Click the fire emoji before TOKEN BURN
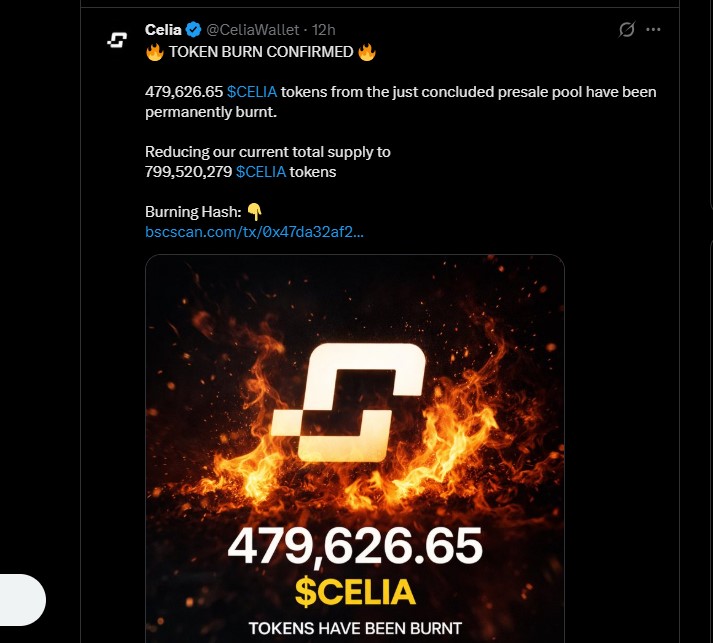This screenshot has width=713, height=643. coord(153,50)
